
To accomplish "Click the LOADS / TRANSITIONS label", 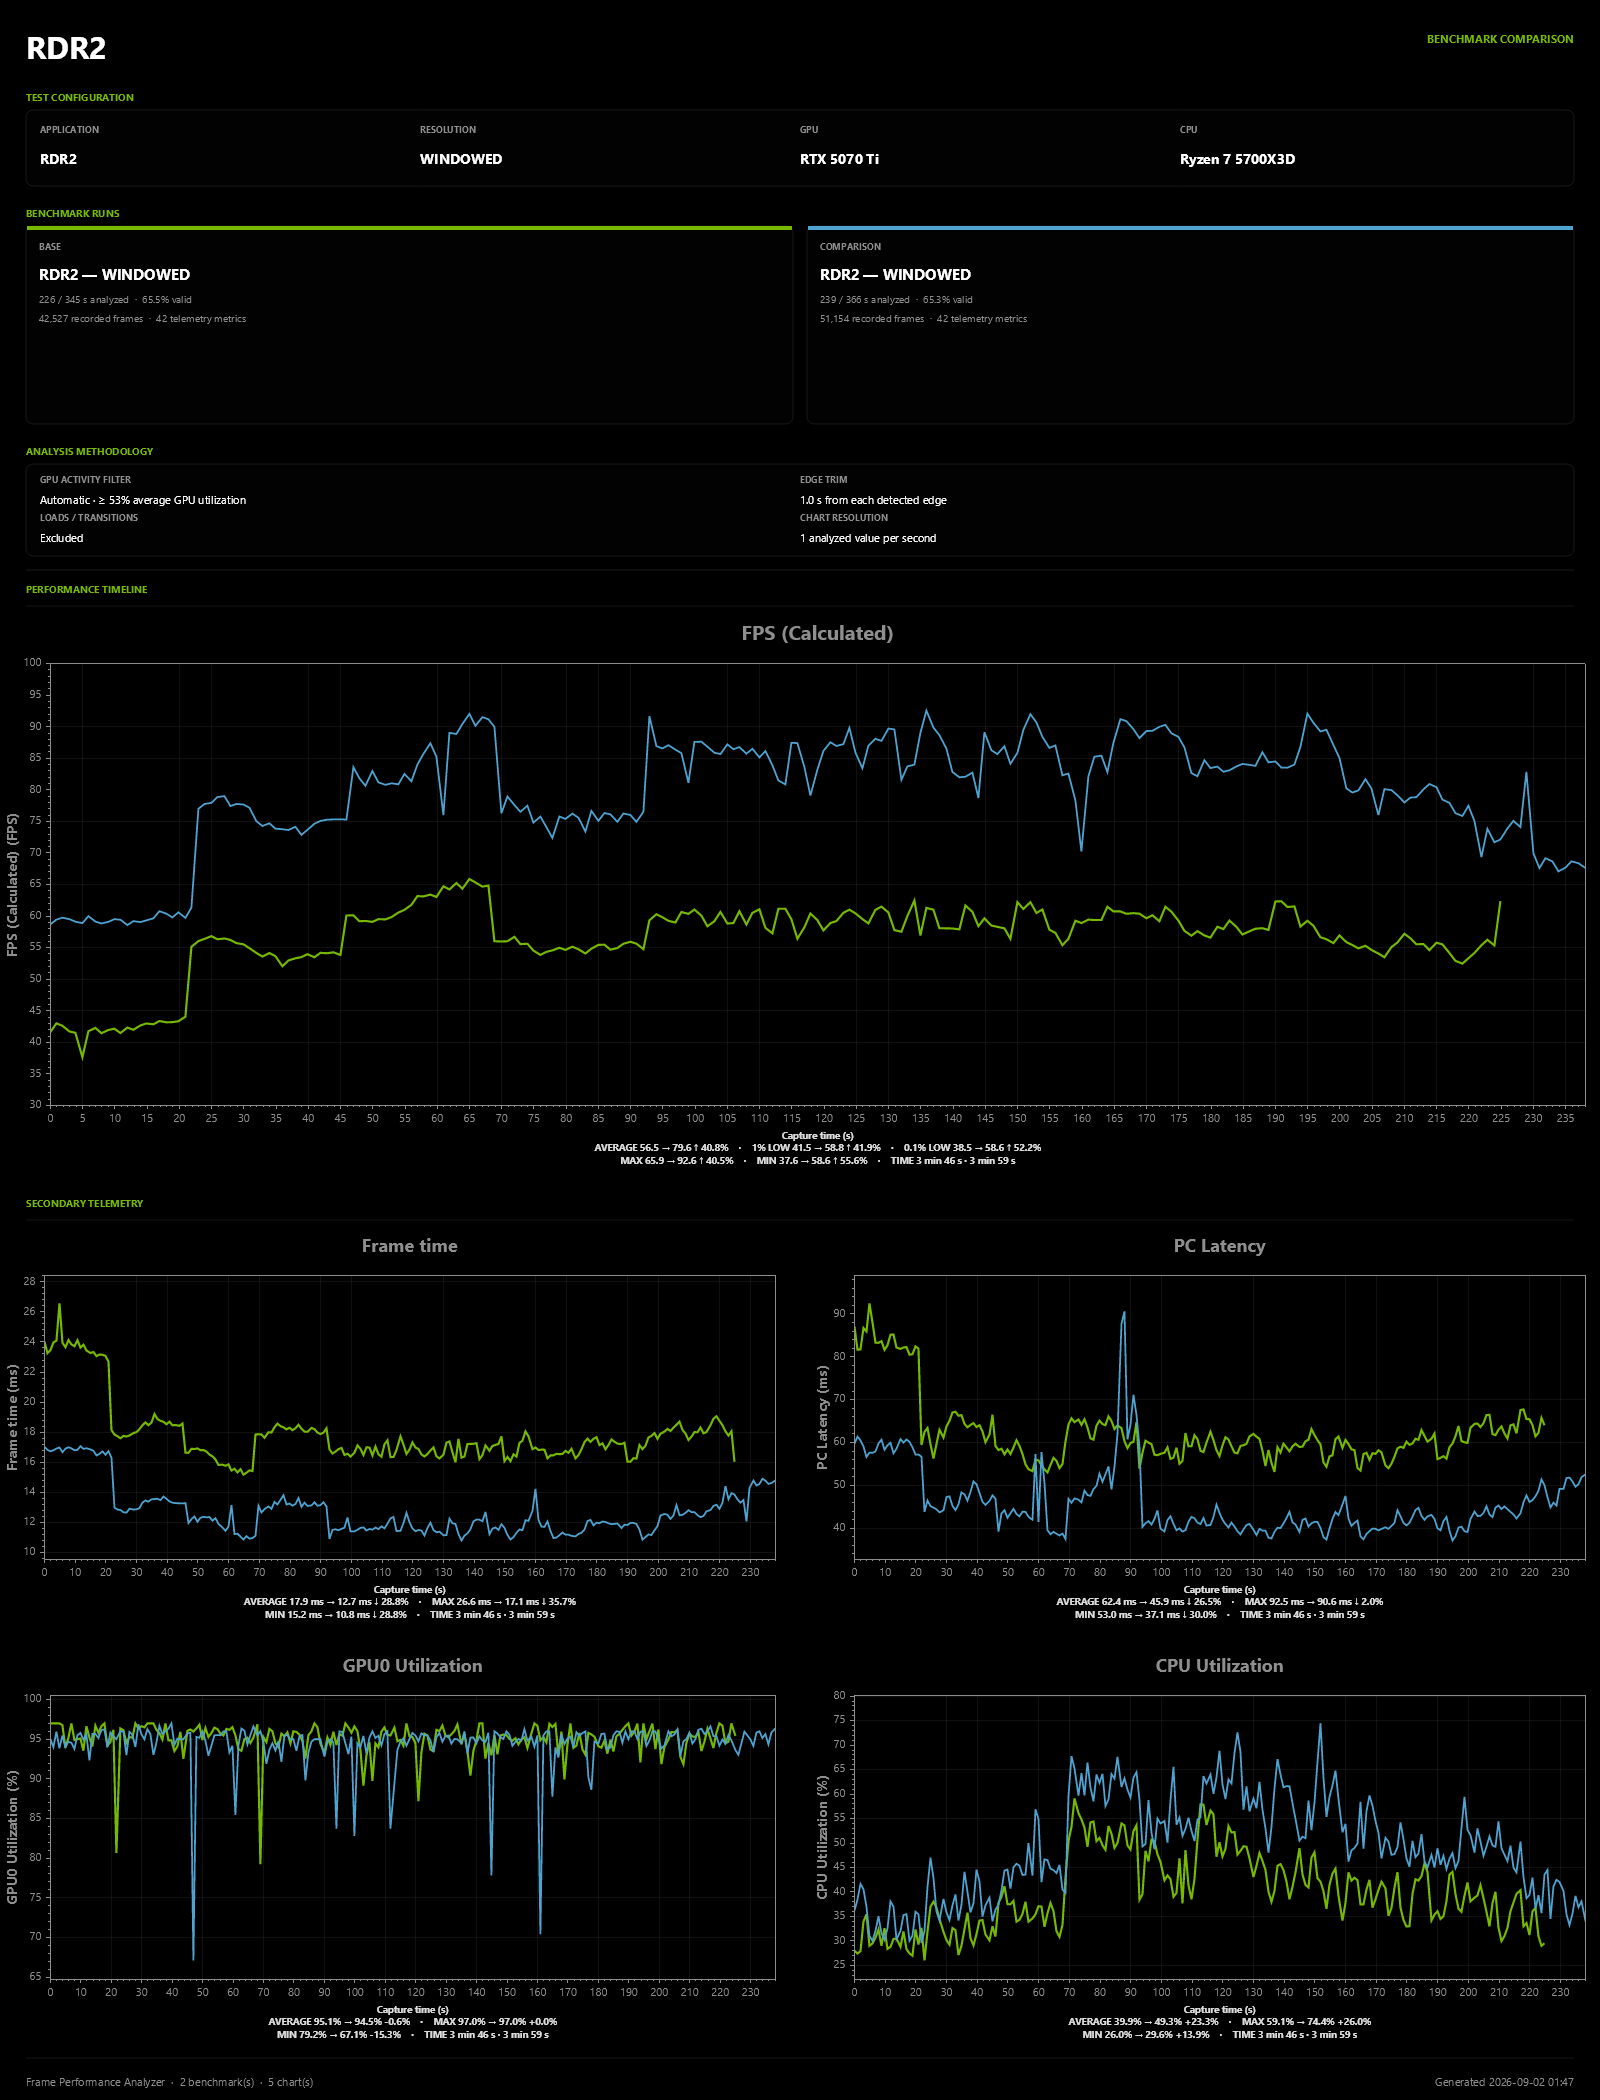I will [89, 518].
